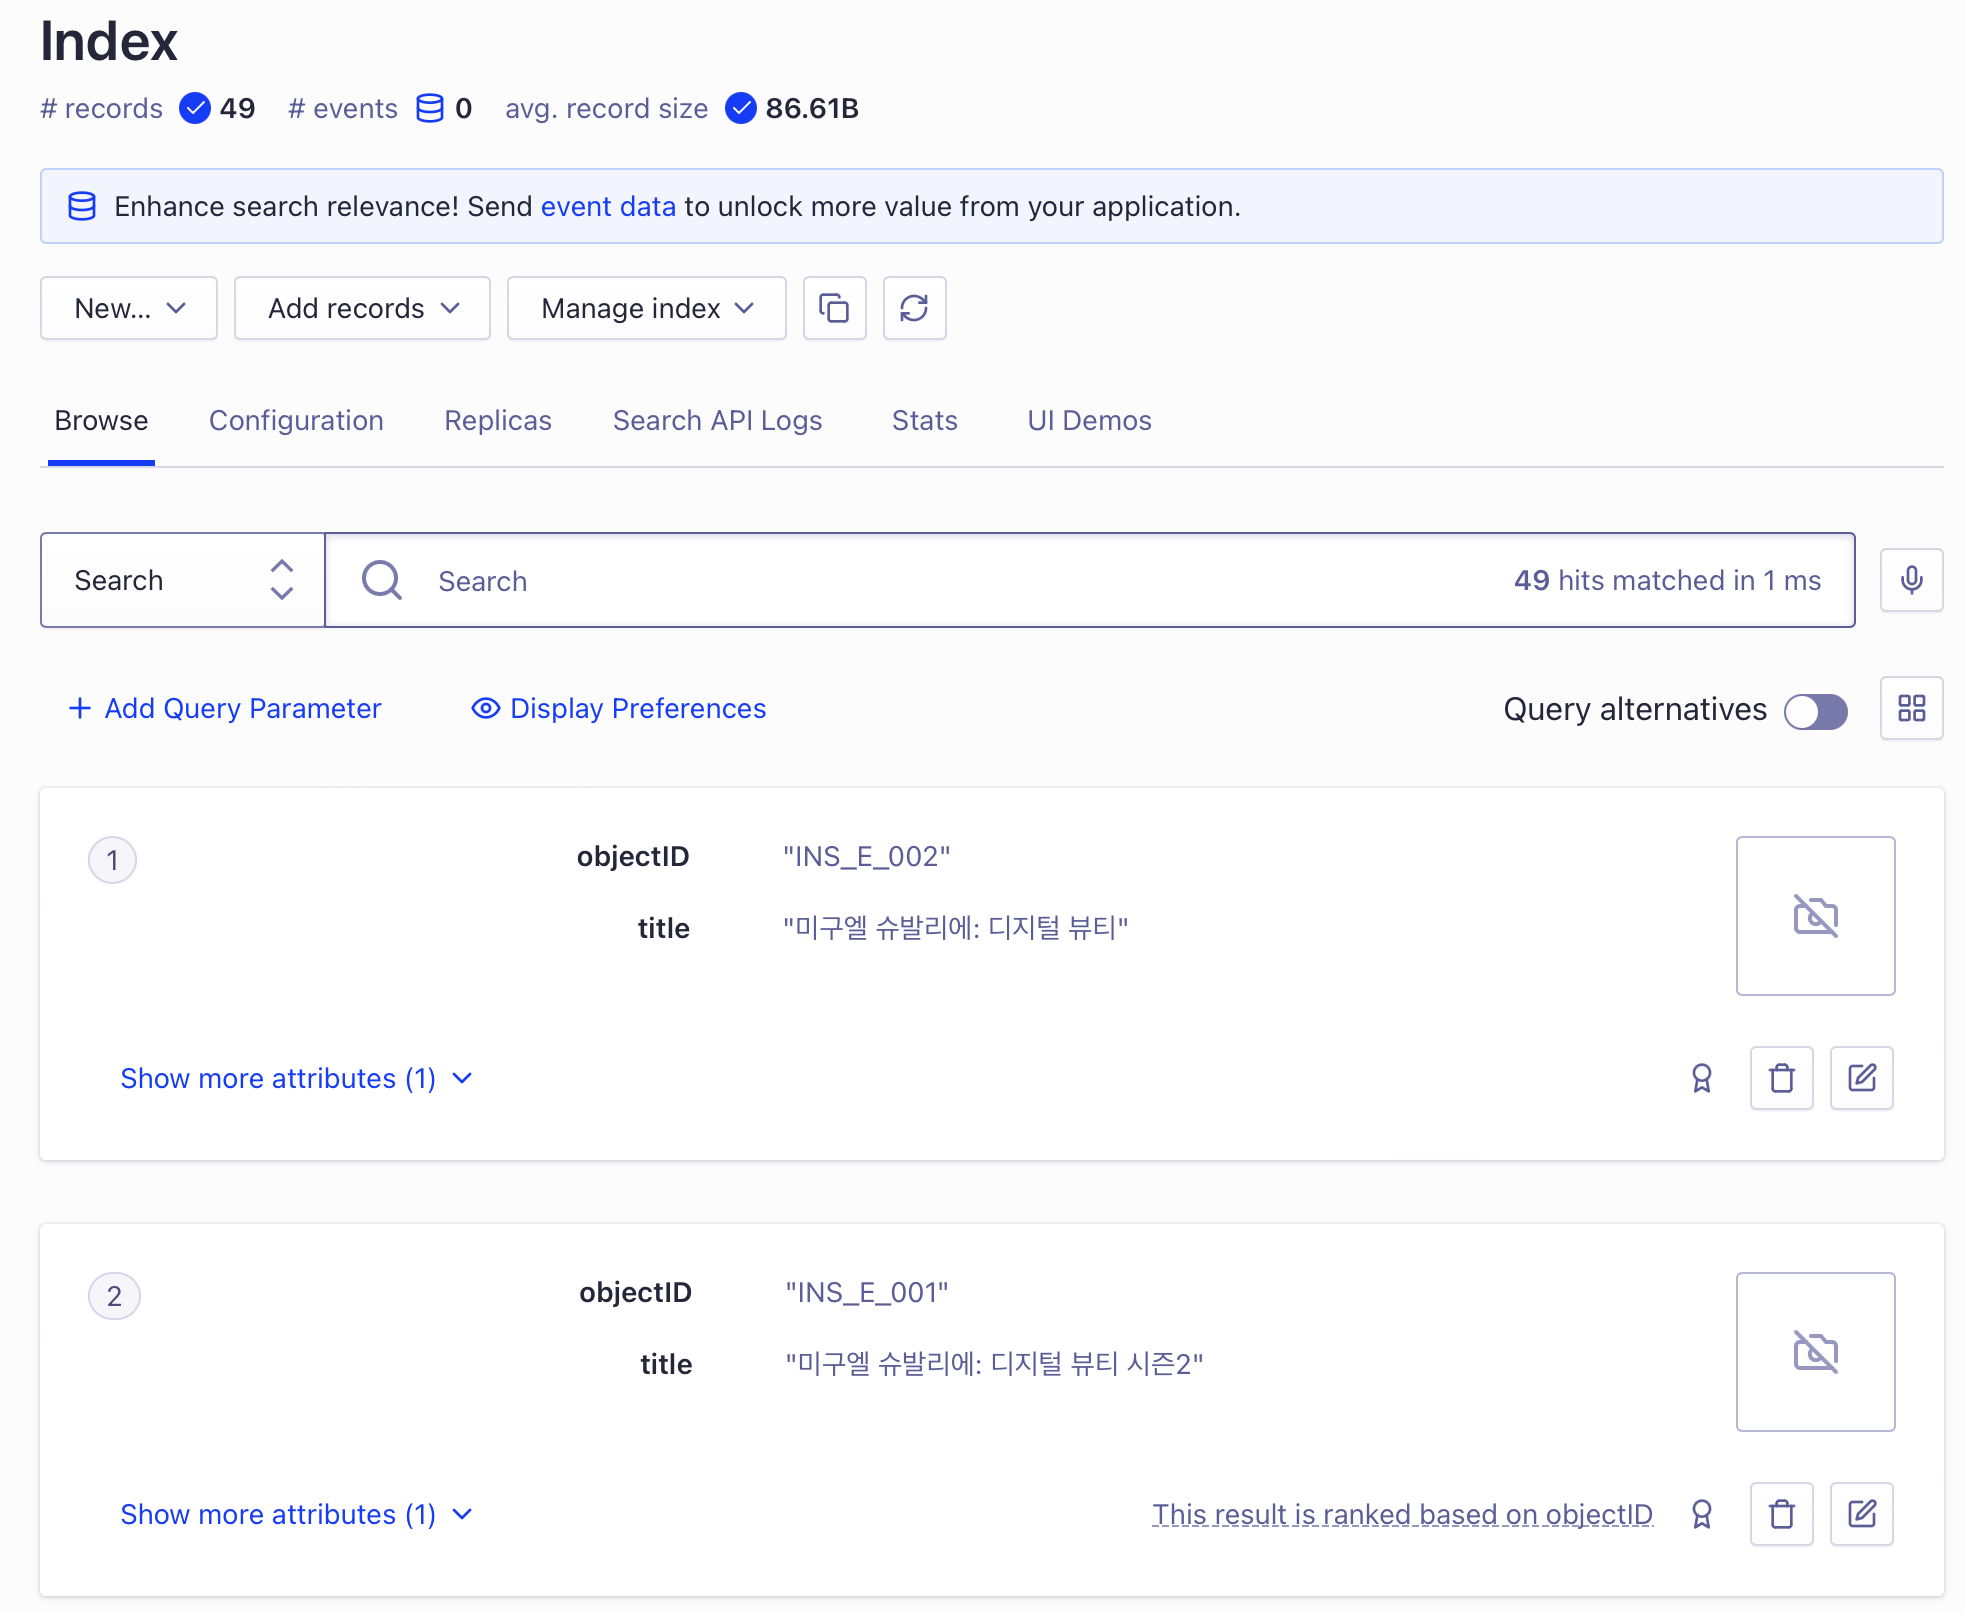This screenshot has width=1966, height=1614.
Task: Click pin ribbon icon for record INS_E_001
Action: coord(1701,1514)
